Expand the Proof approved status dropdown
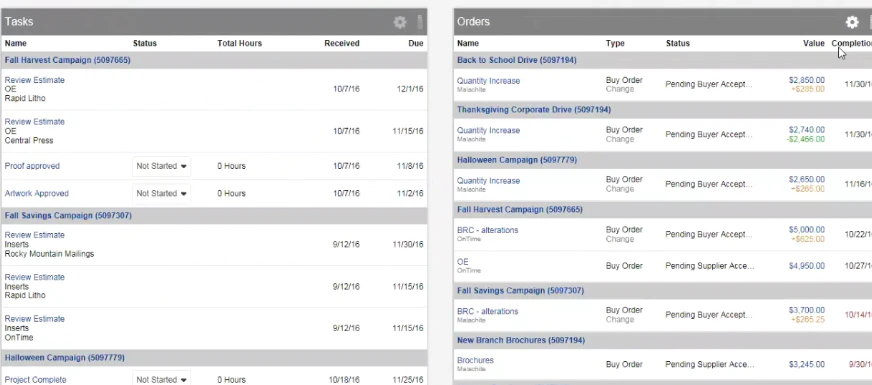Viewport: 872px width, 385px height. 161,166
